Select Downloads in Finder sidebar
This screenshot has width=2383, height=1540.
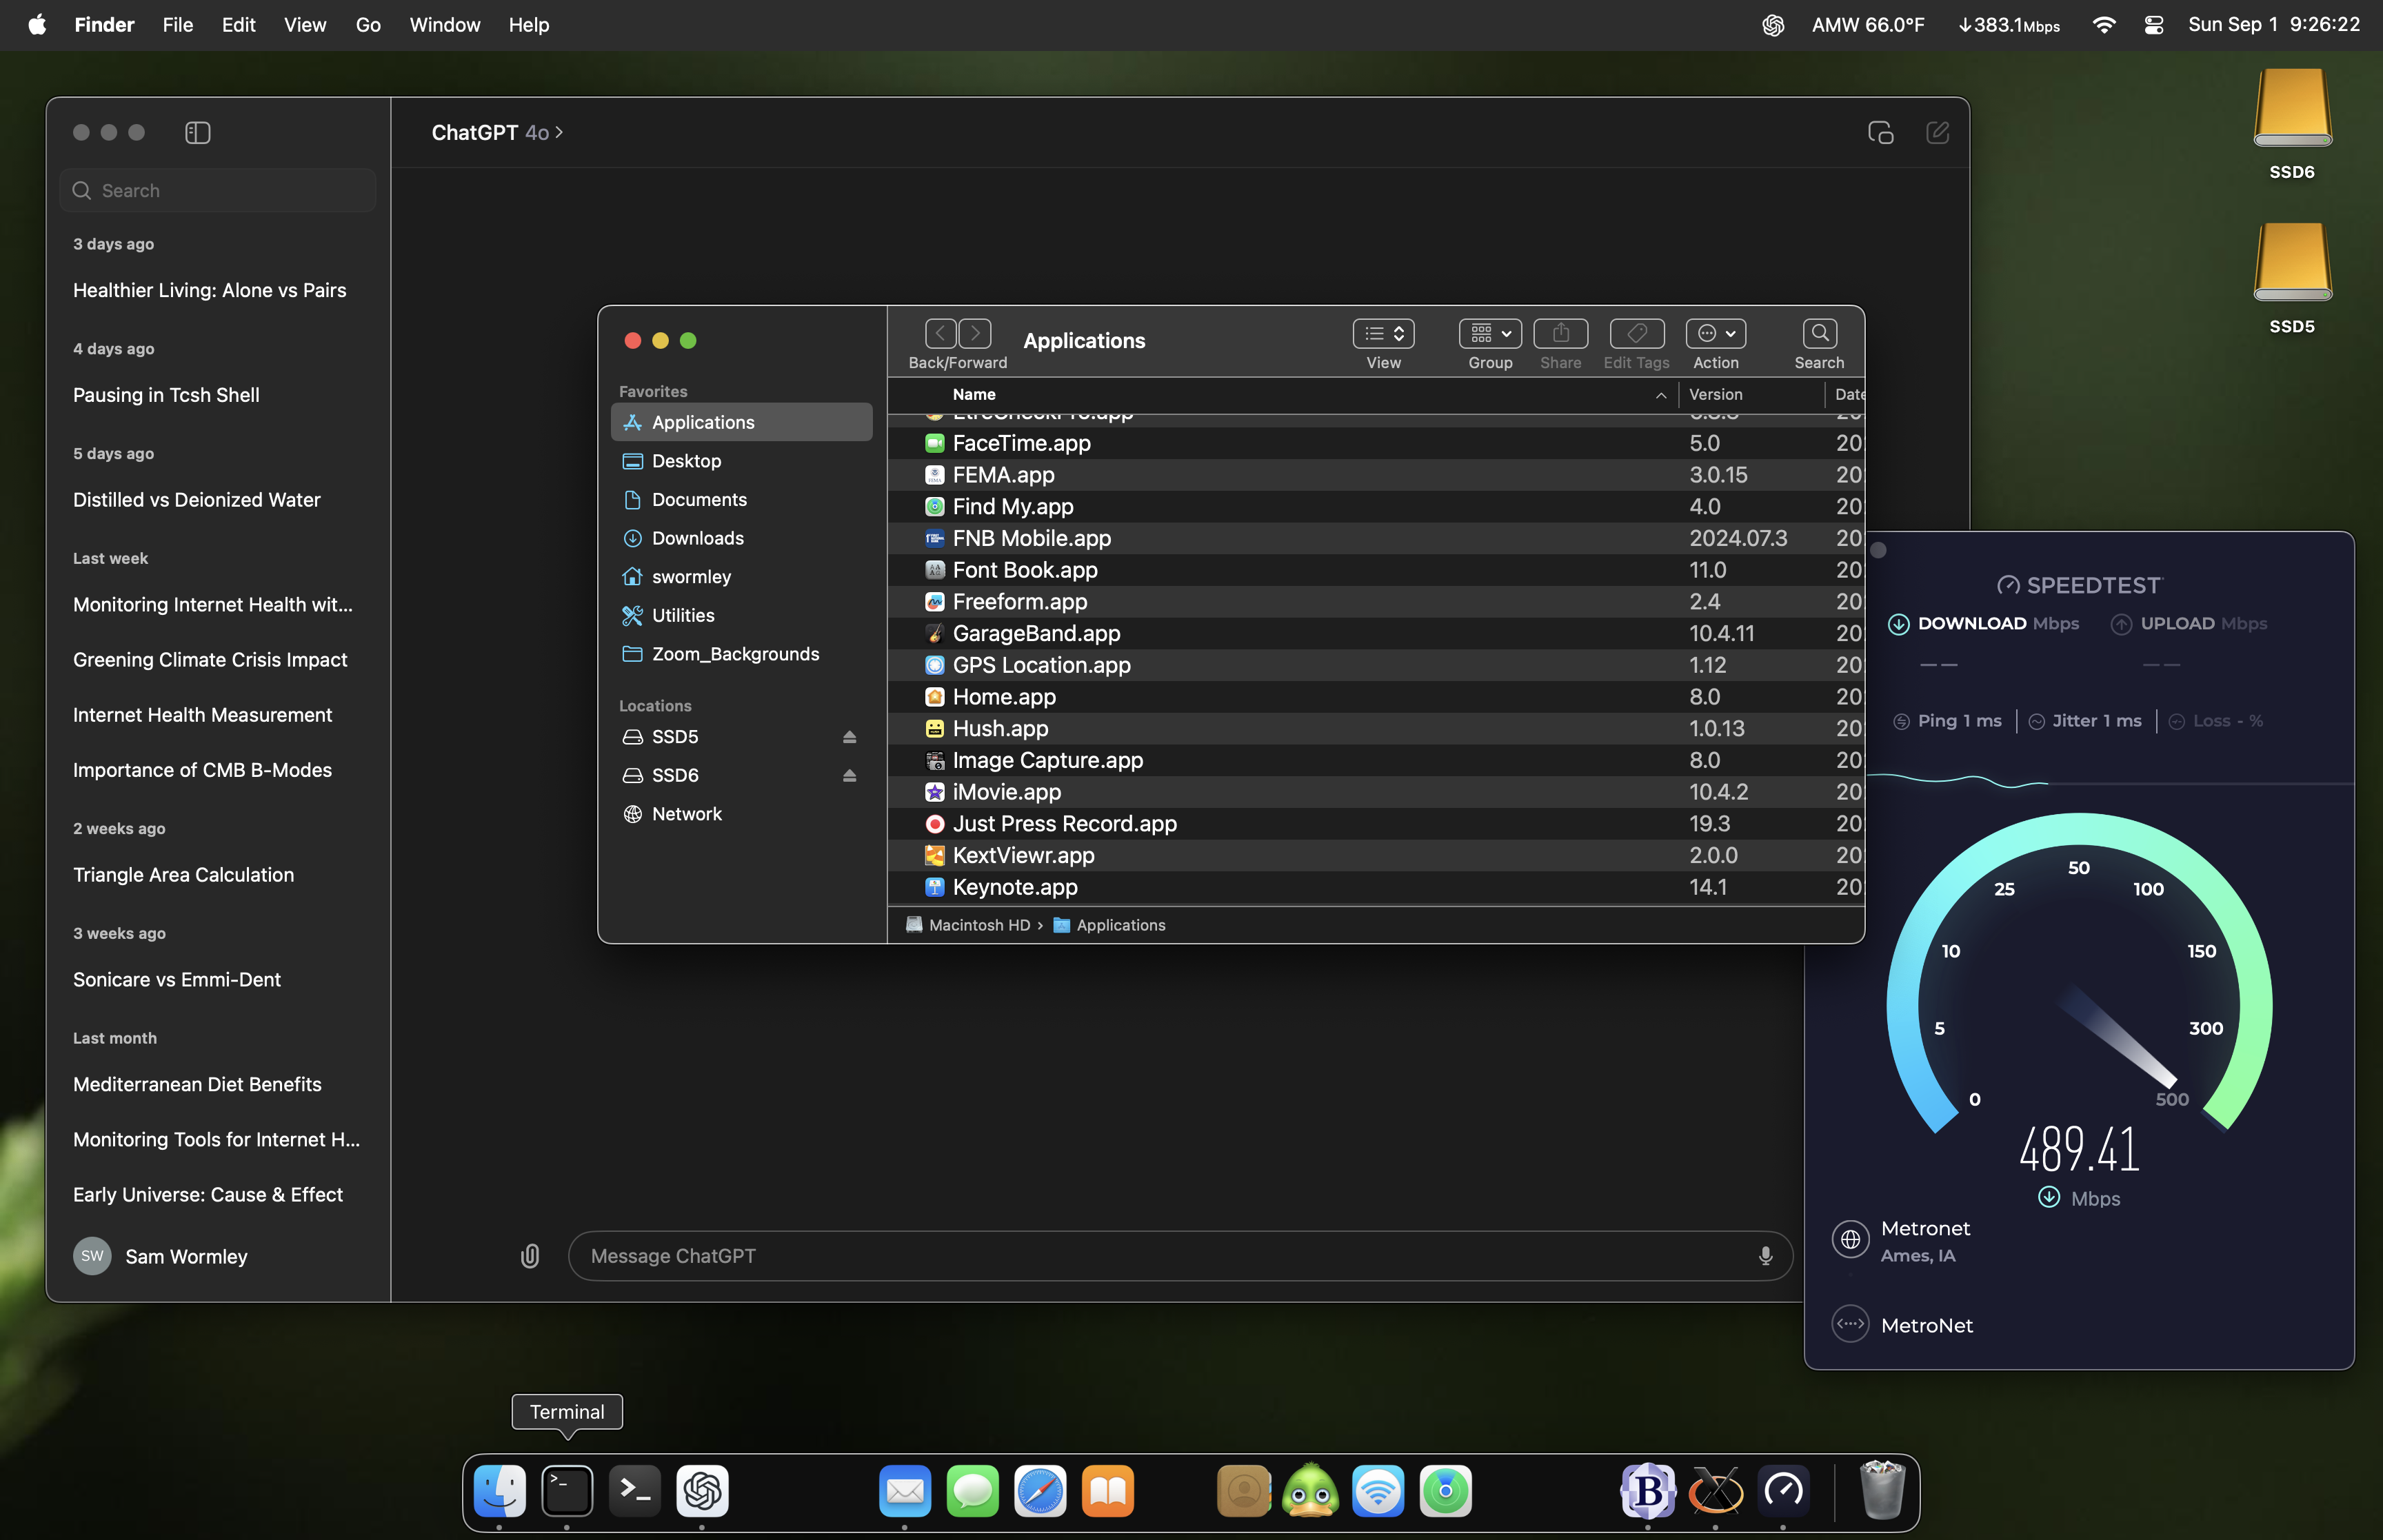click(x=741, y=538)
